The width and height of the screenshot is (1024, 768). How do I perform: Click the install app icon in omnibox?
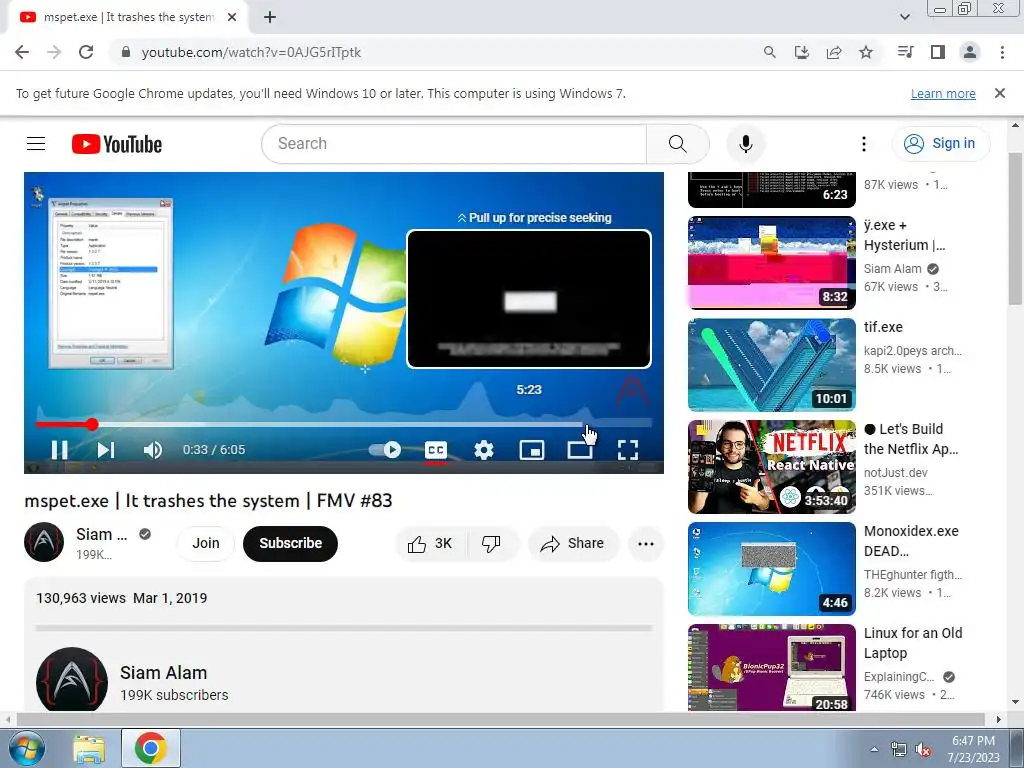point(802,52)
